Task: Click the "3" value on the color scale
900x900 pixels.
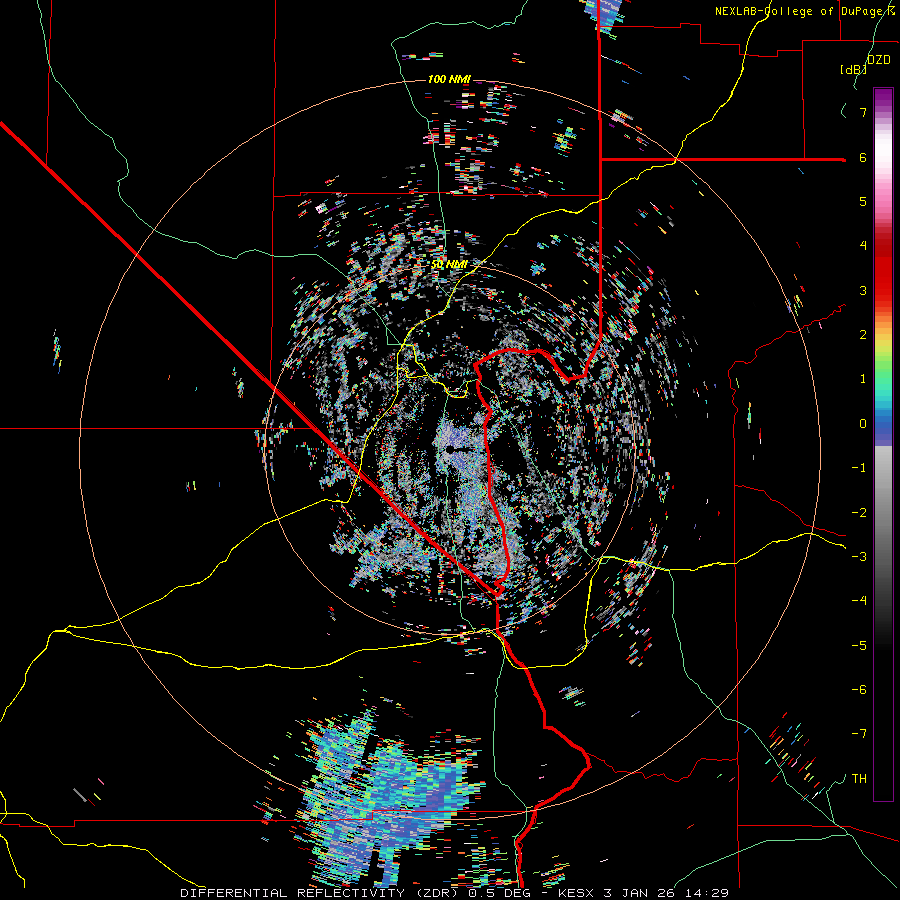Action: (863, 290)
